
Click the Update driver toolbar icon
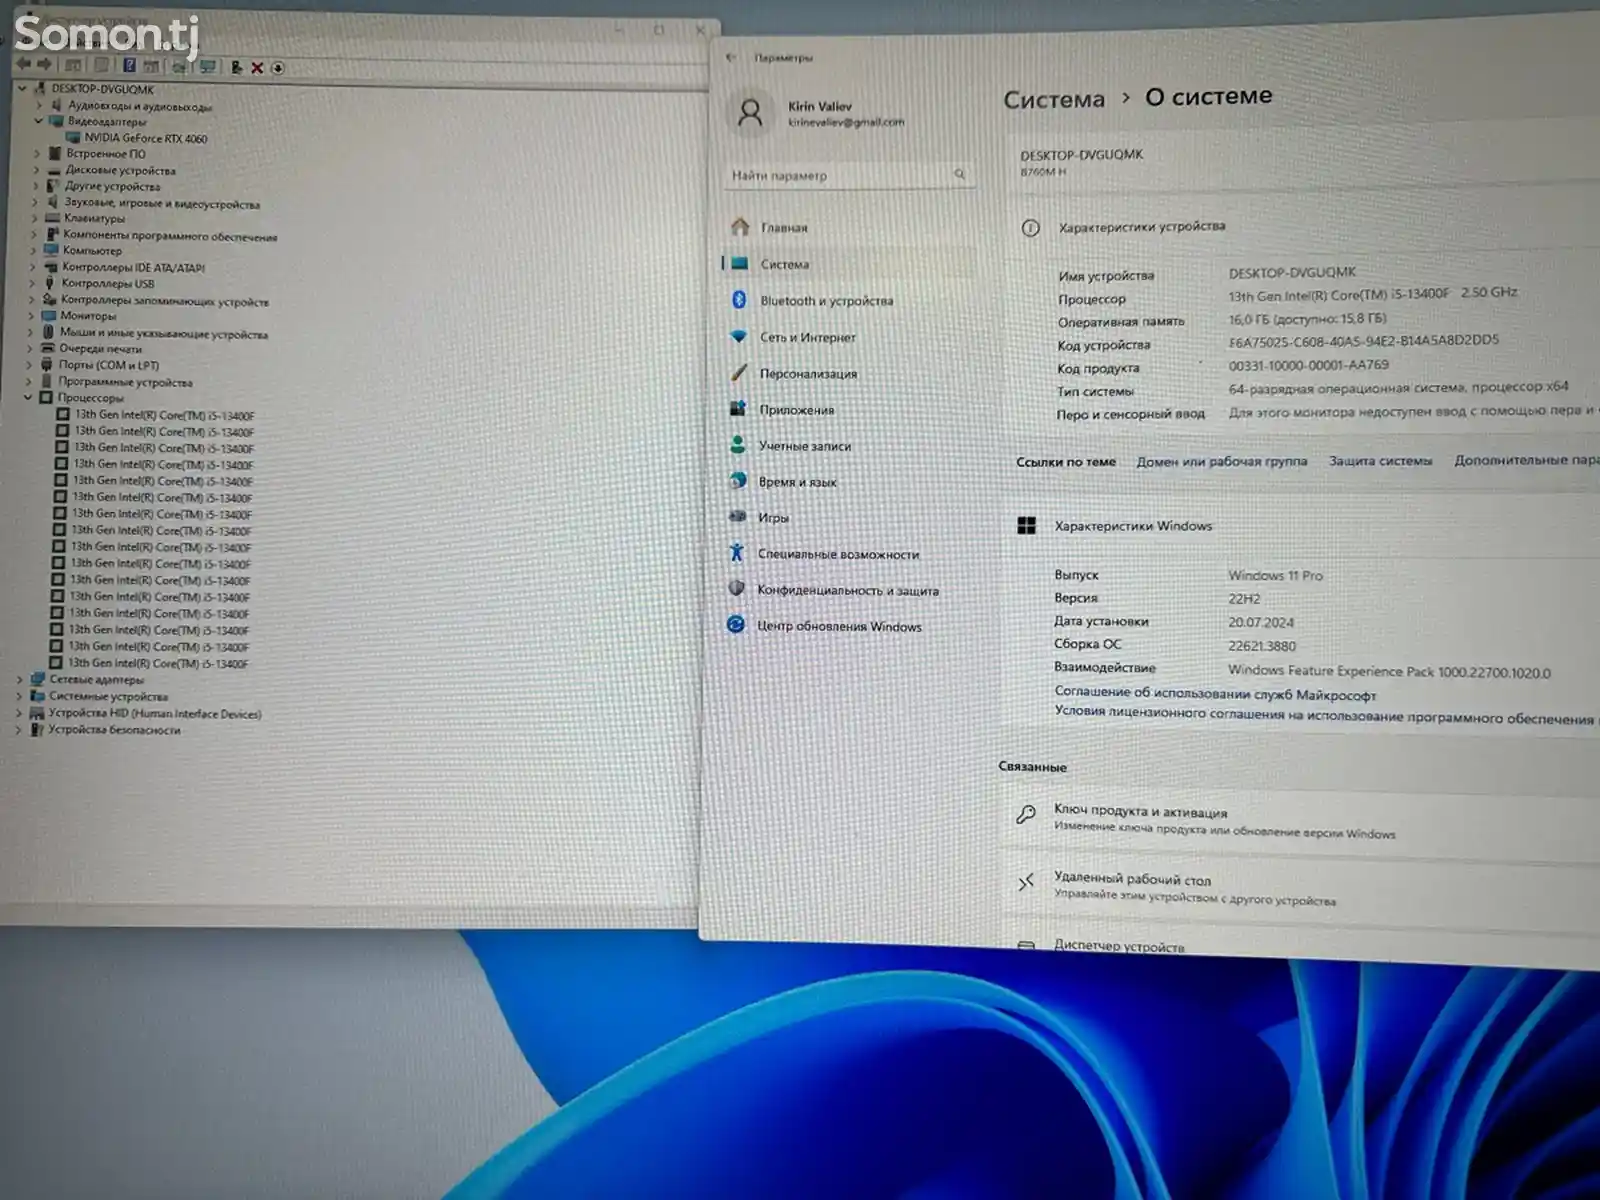click(x=236, y=67)
